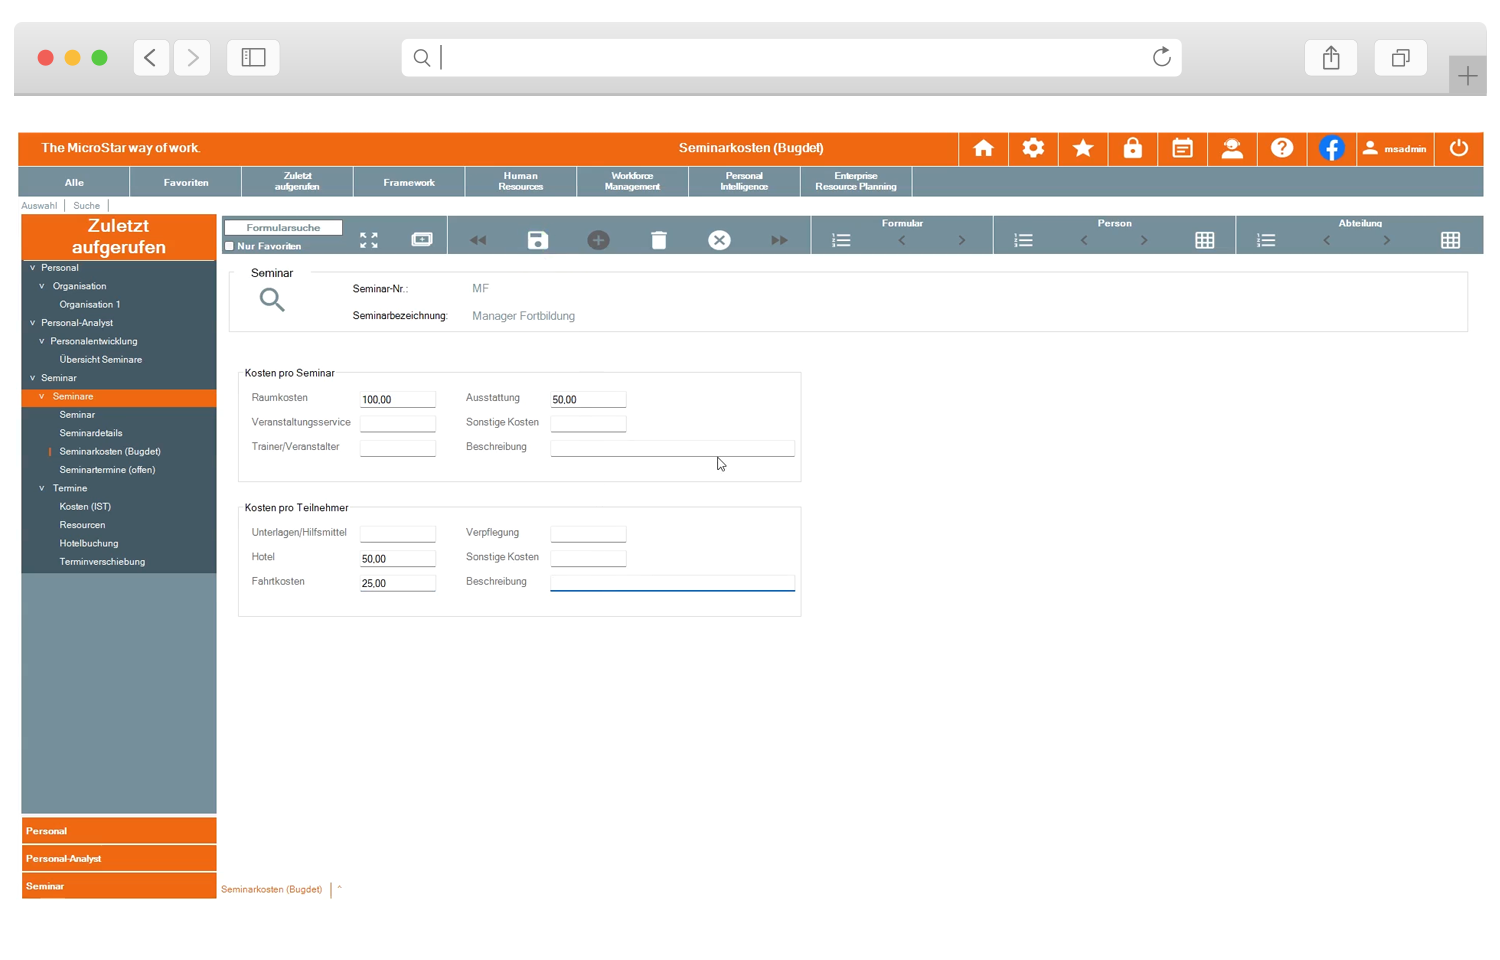
Task: Switch to the Favoriten tab
Action: click(x=186, y=183)
